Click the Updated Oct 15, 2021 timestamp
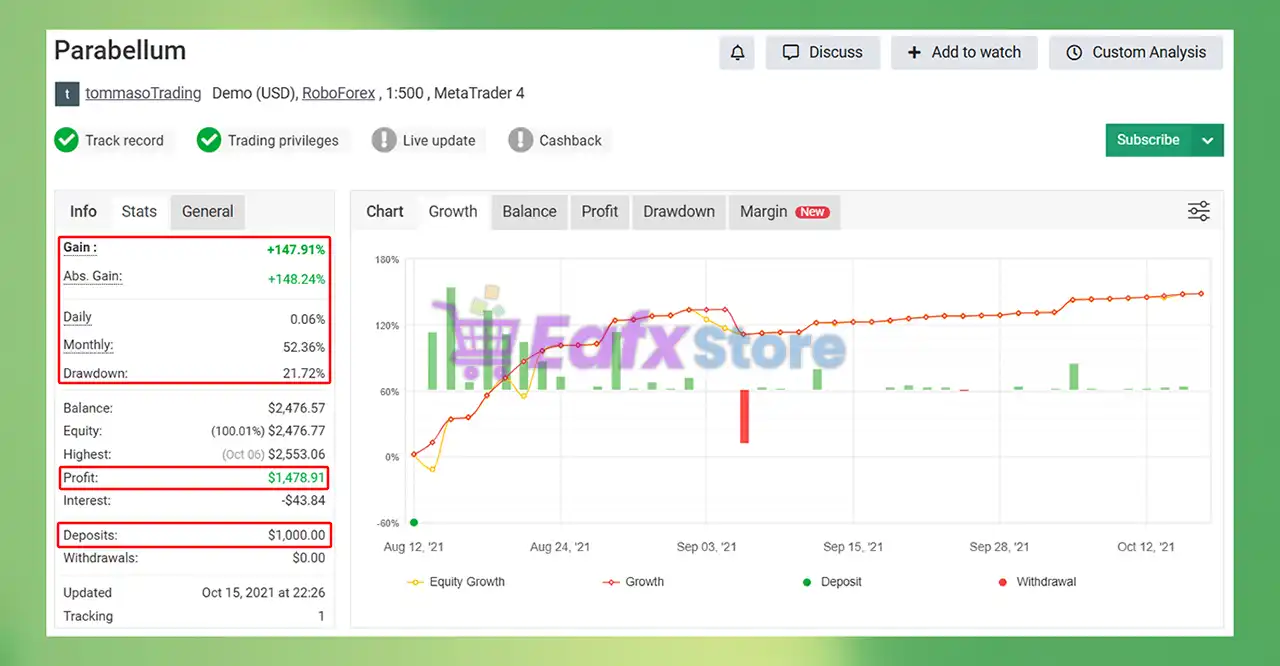This screenshot has height=666, width=1280. [x=263, y=593]
